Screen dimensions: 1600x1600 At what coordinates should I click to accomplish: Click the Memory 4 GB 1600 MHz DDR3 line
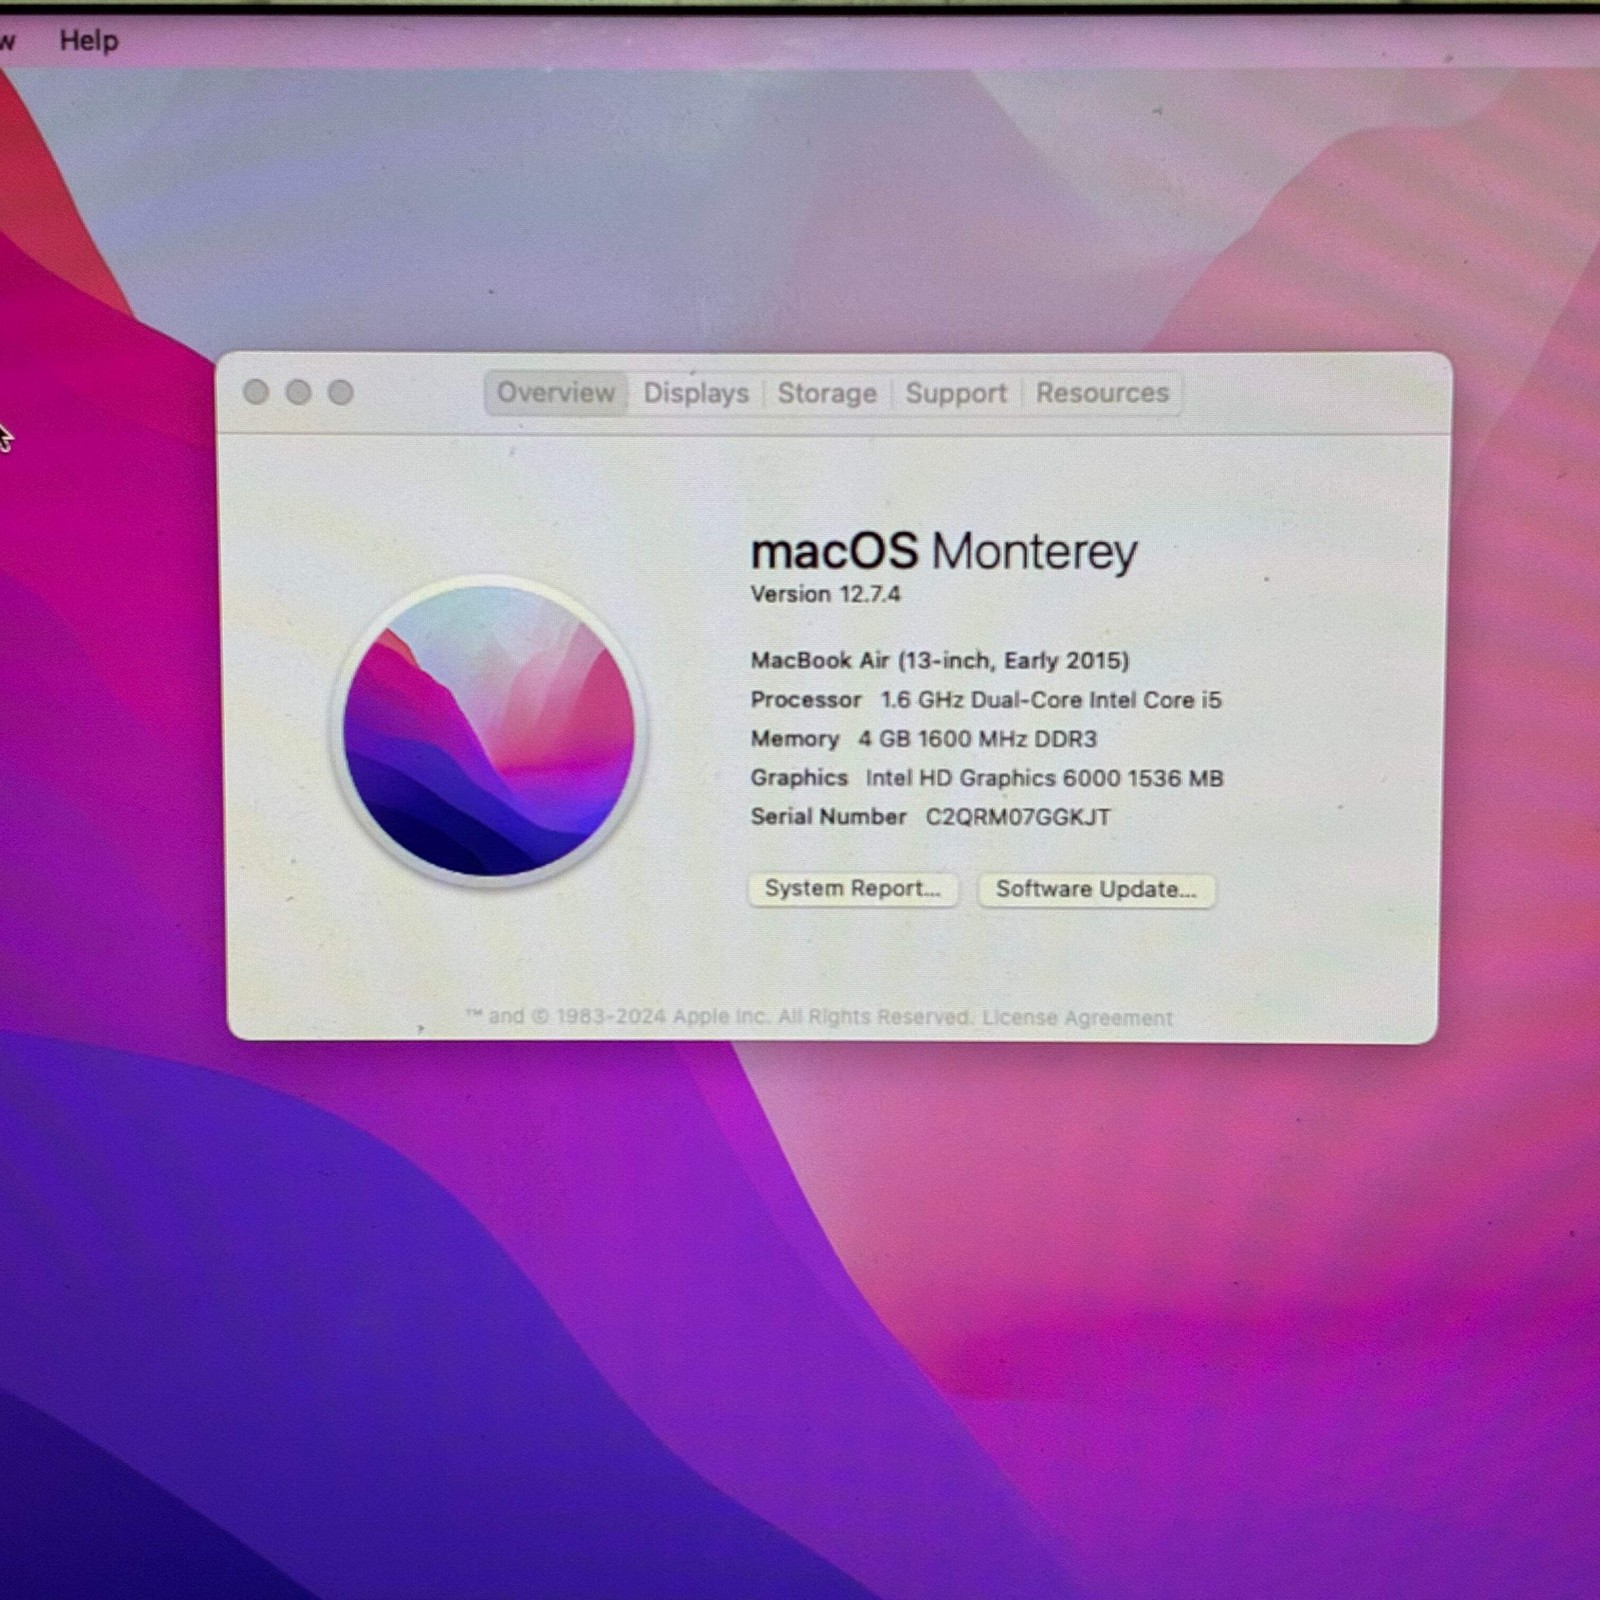[924, 739]
